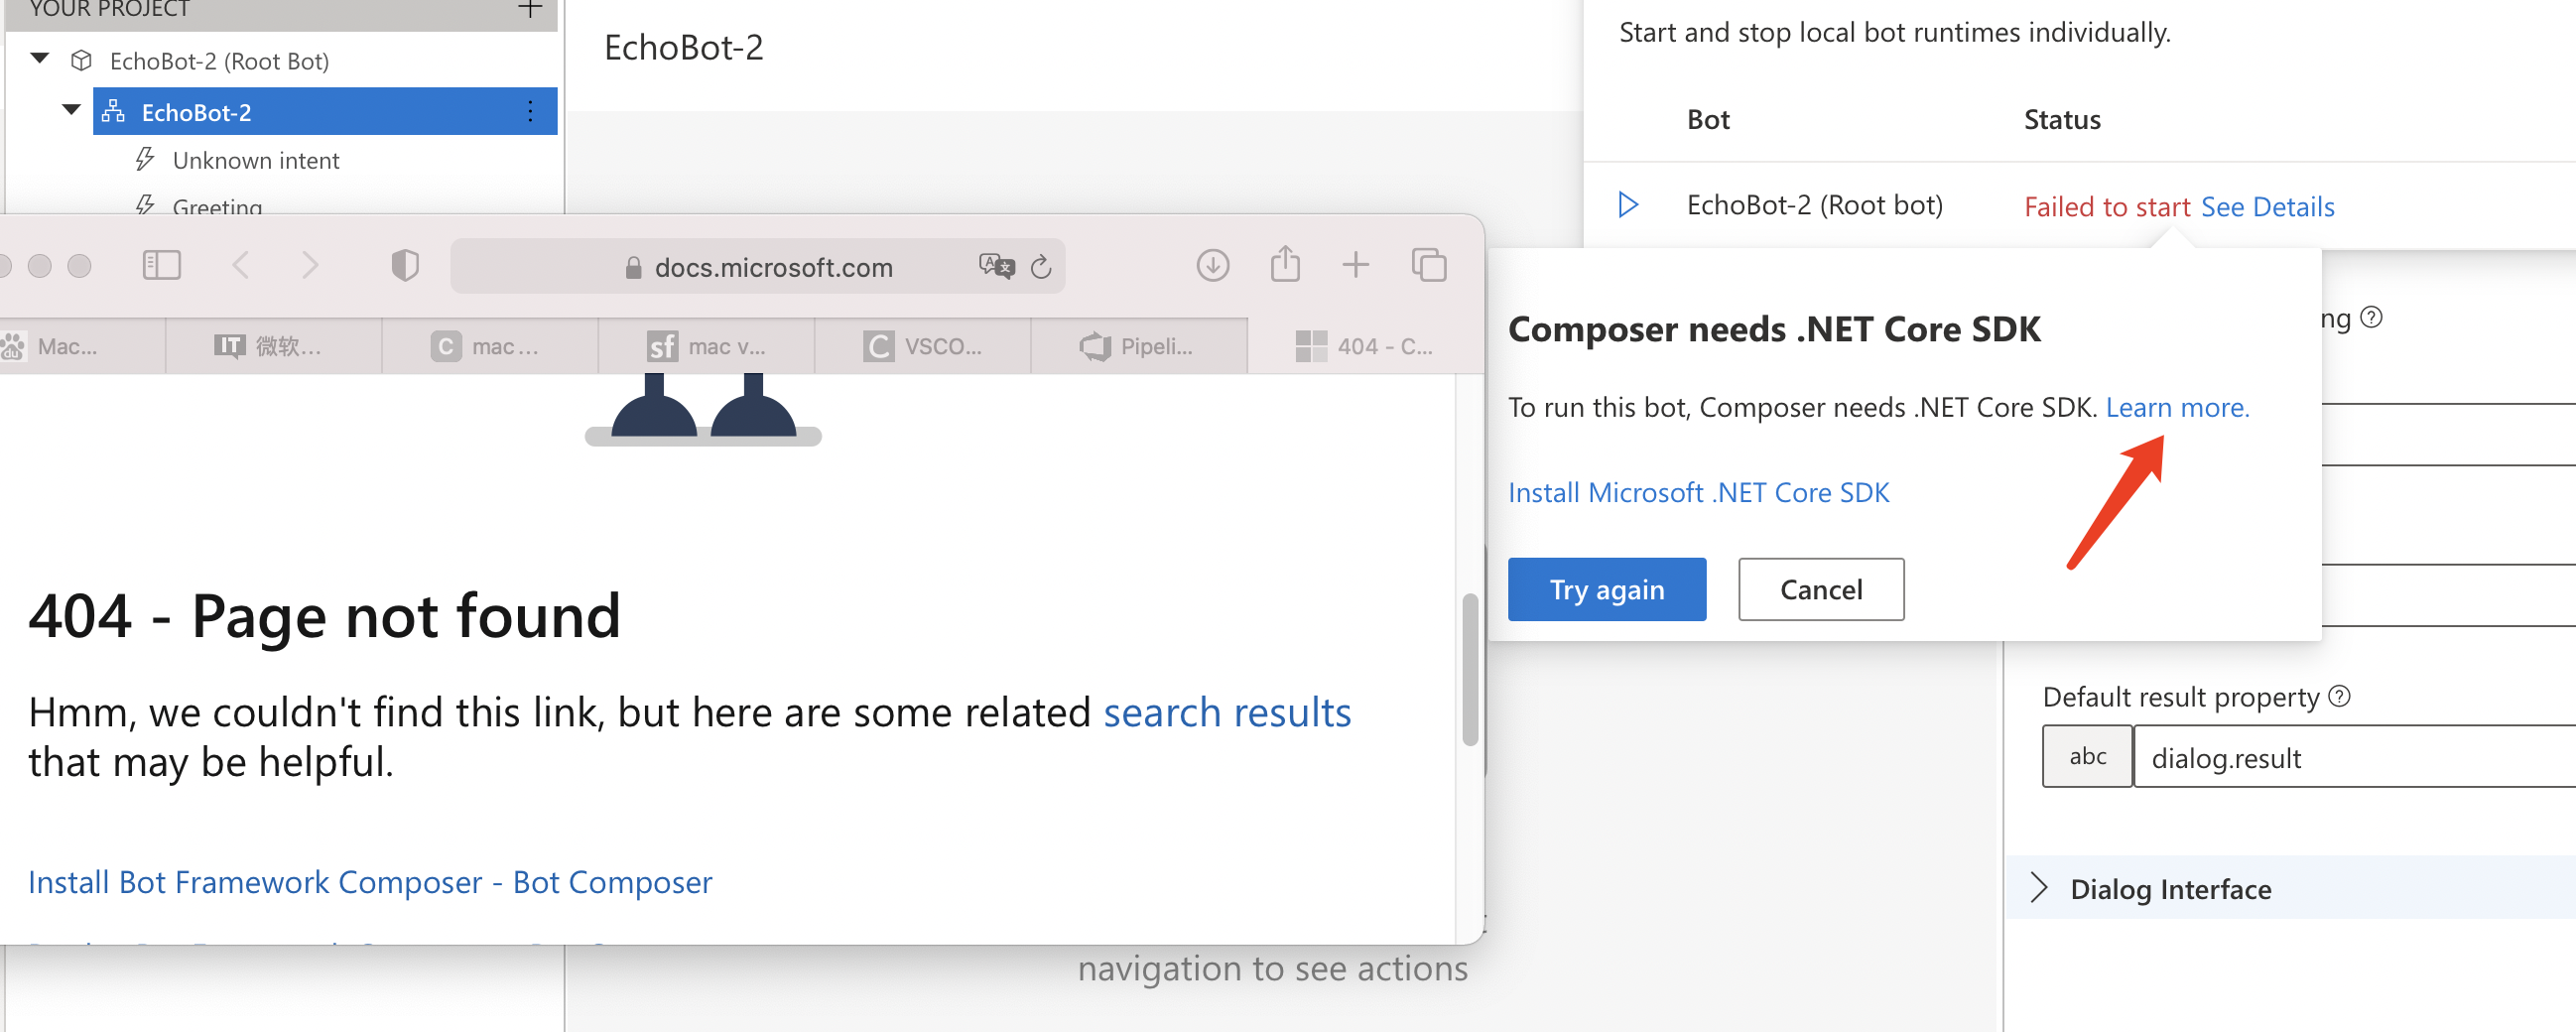This screenshot has width=2576, height=1032.
Task: Click the Cancel button in the SDK dialog
Action: [1820, 589]
